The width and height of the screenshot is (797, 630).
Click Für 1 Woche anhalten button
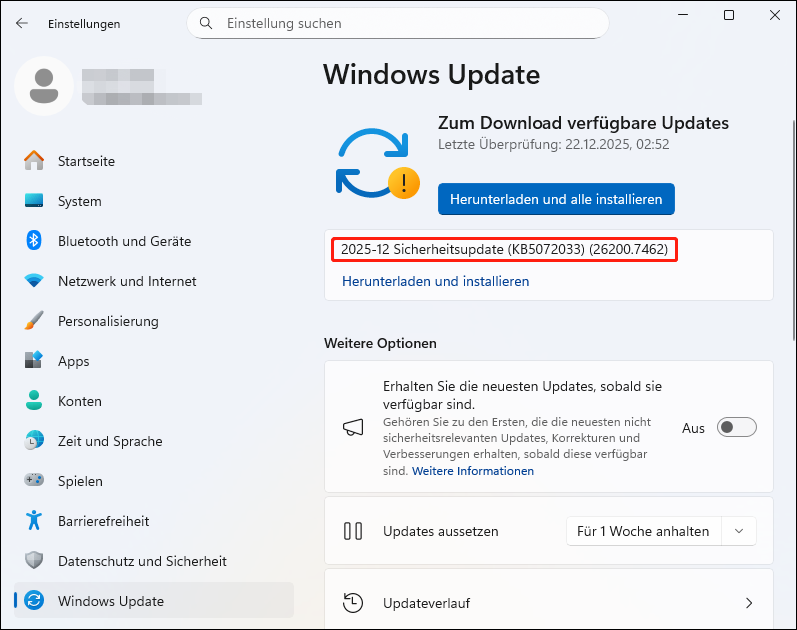click(x=643, y=531)
